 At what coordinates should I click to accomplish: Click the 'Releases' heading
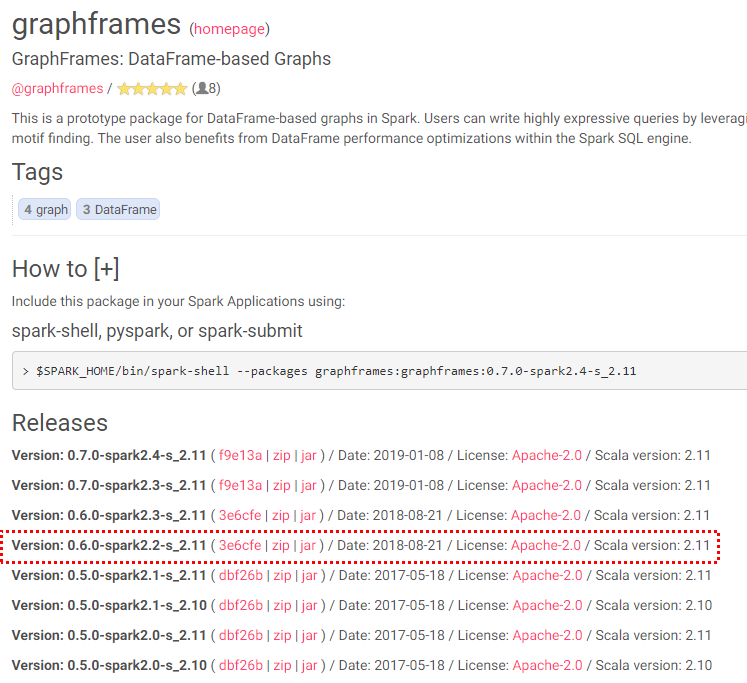tap(60, 423)
